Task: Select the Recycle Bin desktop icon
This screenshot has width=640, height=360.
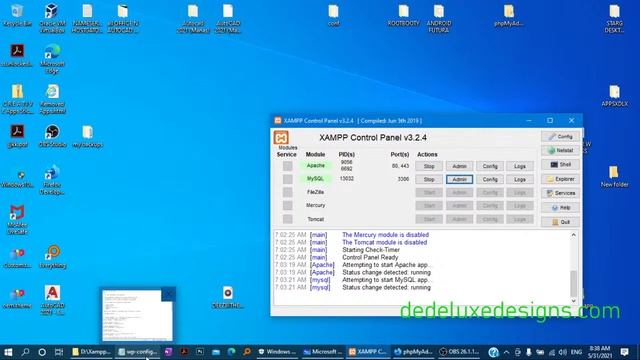Action: (x=17, y=16)
